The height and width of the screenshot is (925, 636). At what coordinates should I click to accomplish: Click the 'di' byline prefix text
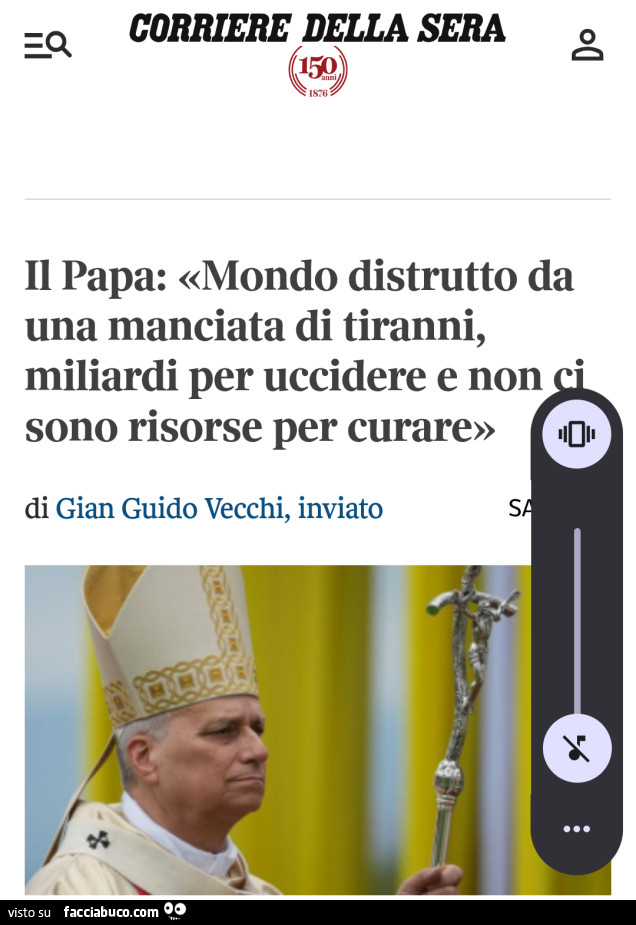point(37,509)
